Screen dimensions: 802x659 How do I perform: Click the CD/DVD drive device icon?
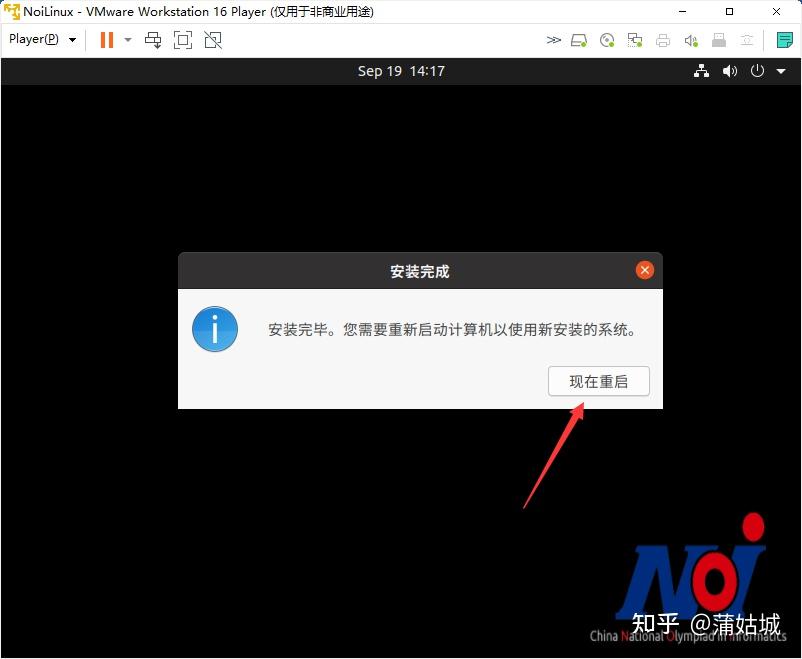coord(607,40)
